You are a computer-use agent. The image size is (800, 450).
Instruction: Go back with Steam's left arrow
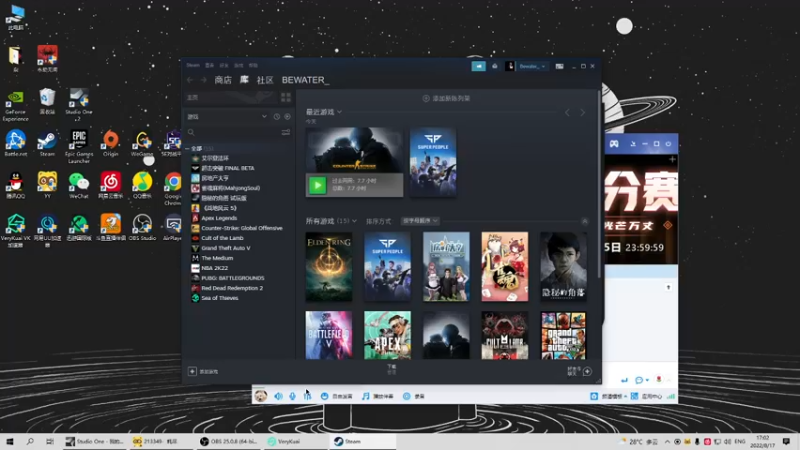[190, 80]
